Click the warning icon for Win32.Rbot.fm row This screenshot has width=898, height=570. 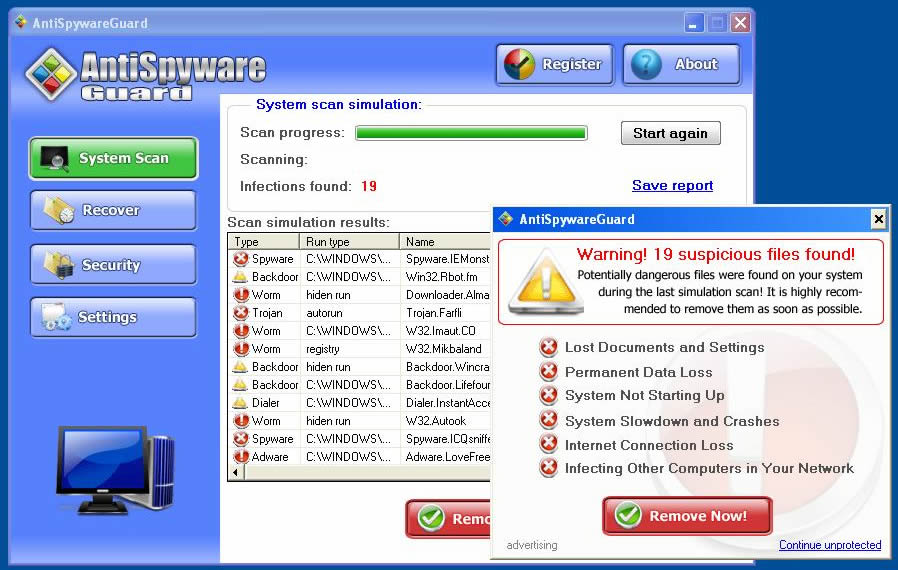241,277
